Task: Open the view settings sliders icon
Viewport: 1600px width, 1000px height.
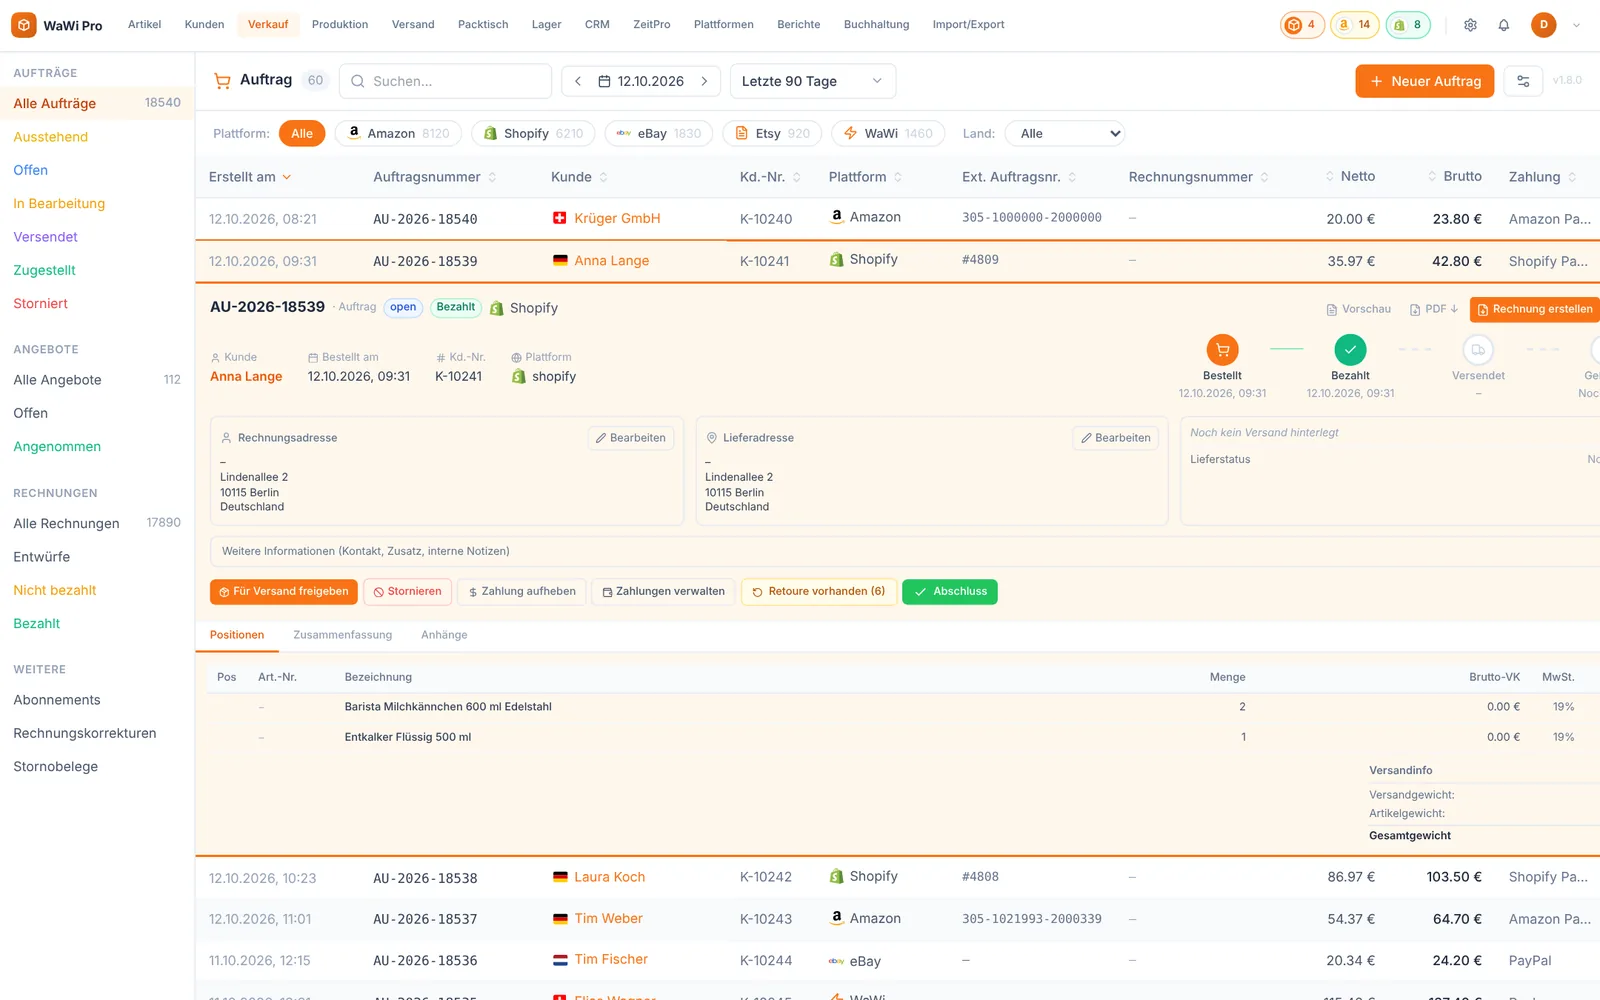Action: point(1523,81)
